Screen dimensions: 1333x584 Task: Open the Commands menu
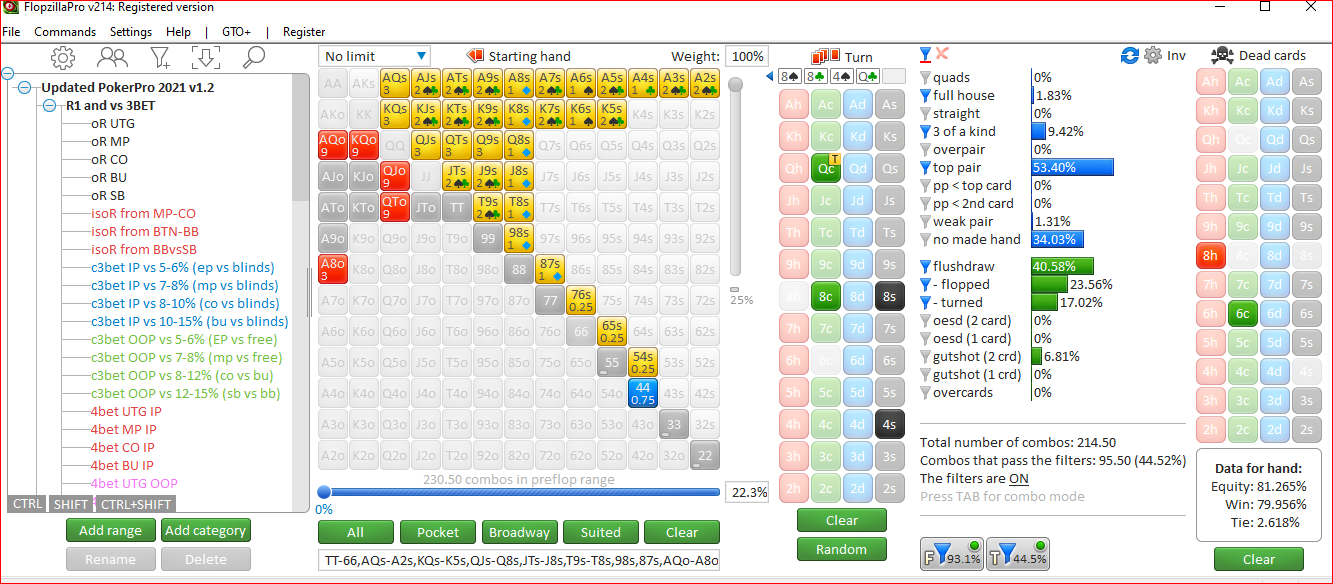(x=65, y=32)
